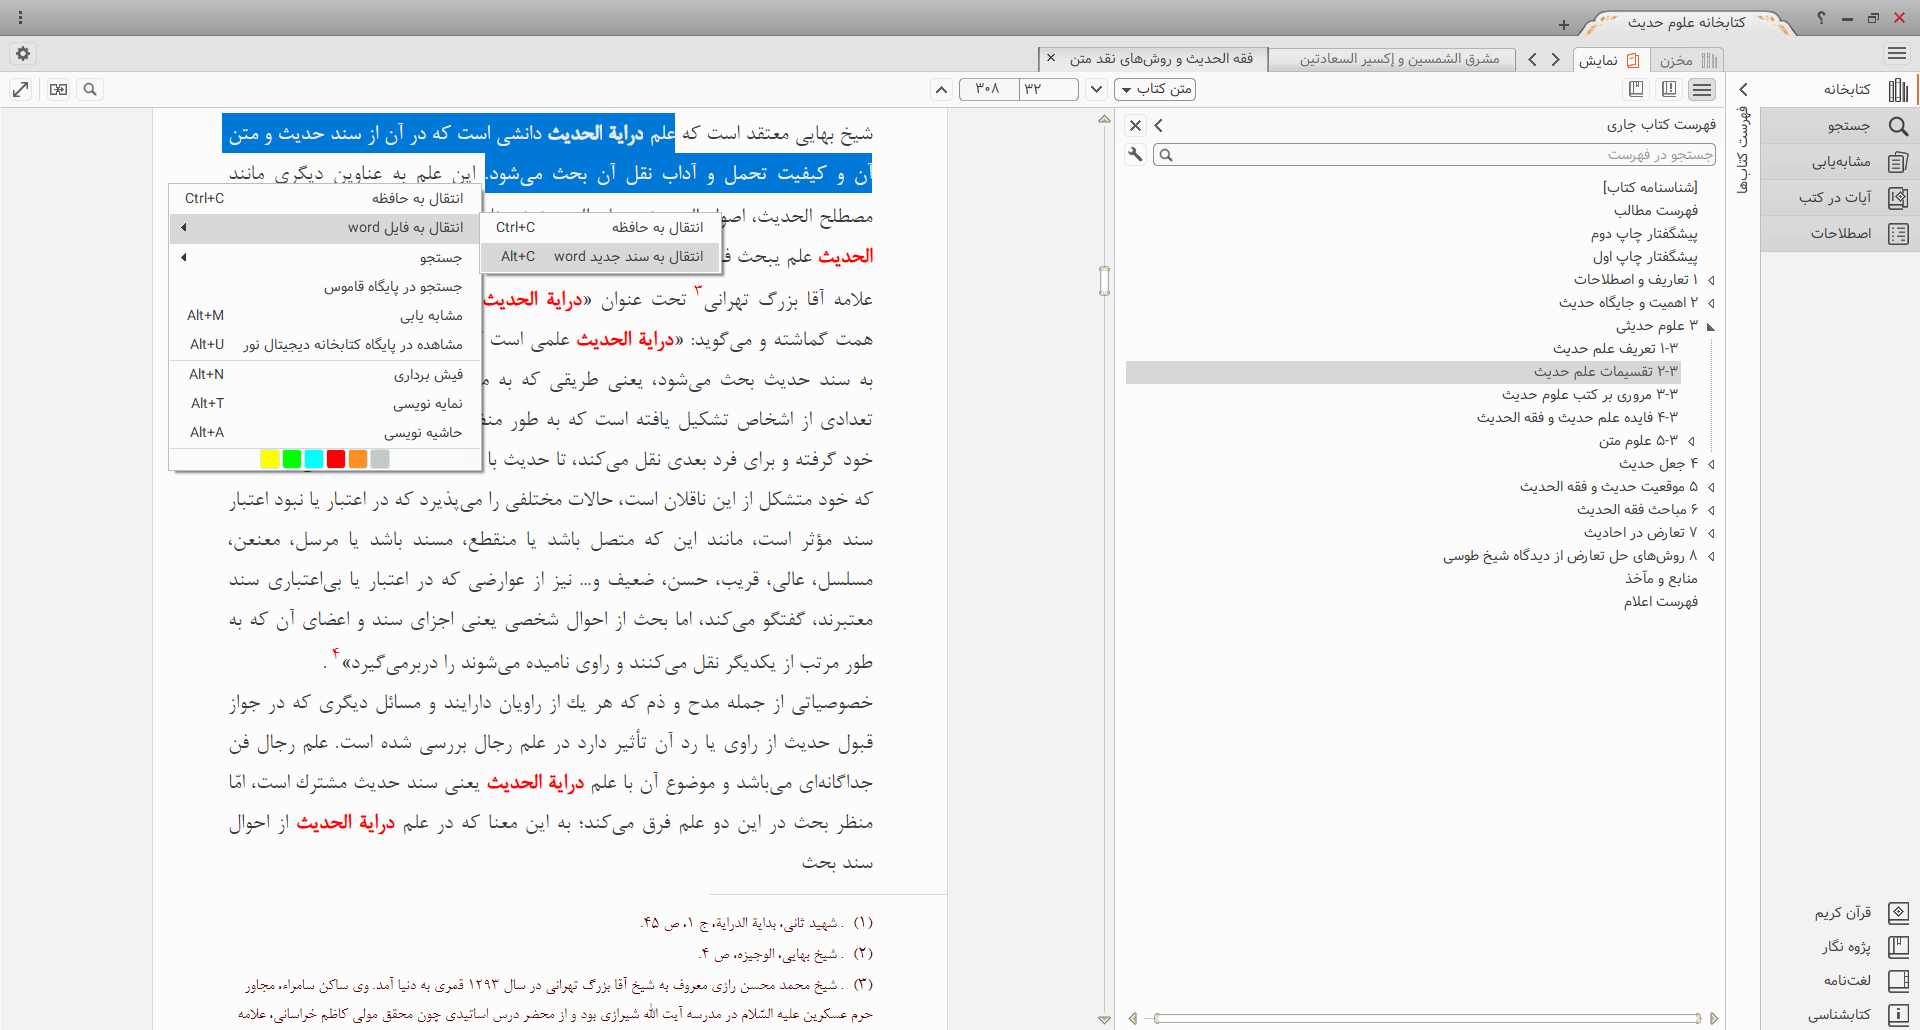Select ۳-۱ تعریف علم حدیث in the index
1920x1030 pixels.
point(1615,349)
